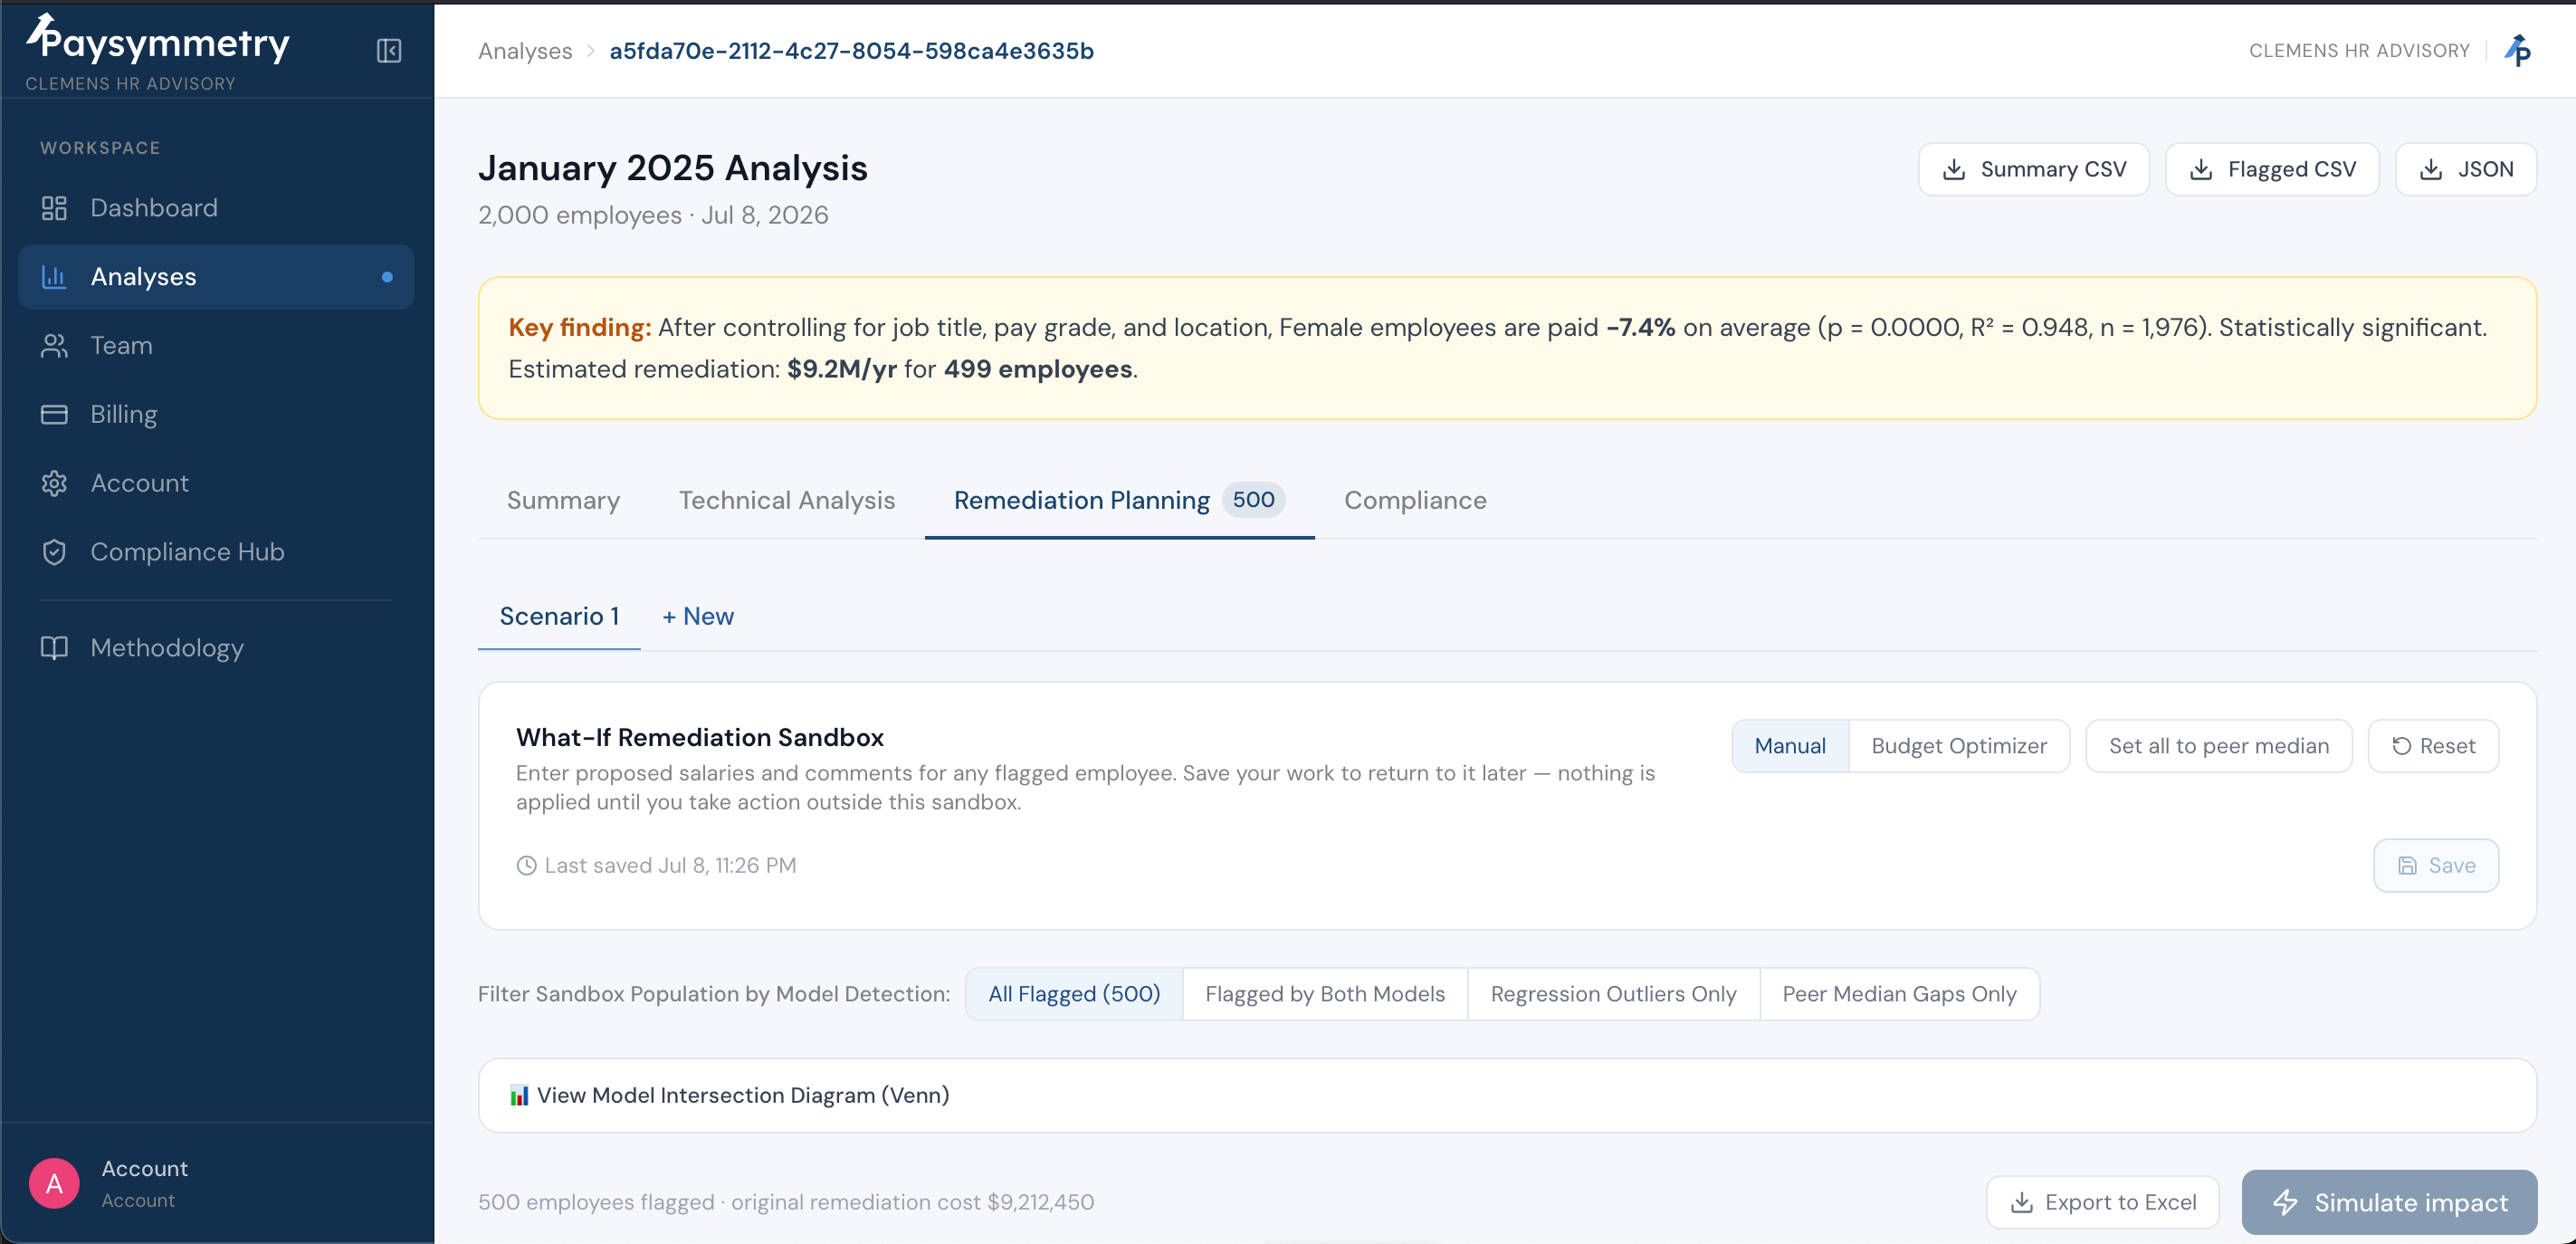Download the Summary CSV
This screenshot has width=2576, height=1244.
[2034, 169]
